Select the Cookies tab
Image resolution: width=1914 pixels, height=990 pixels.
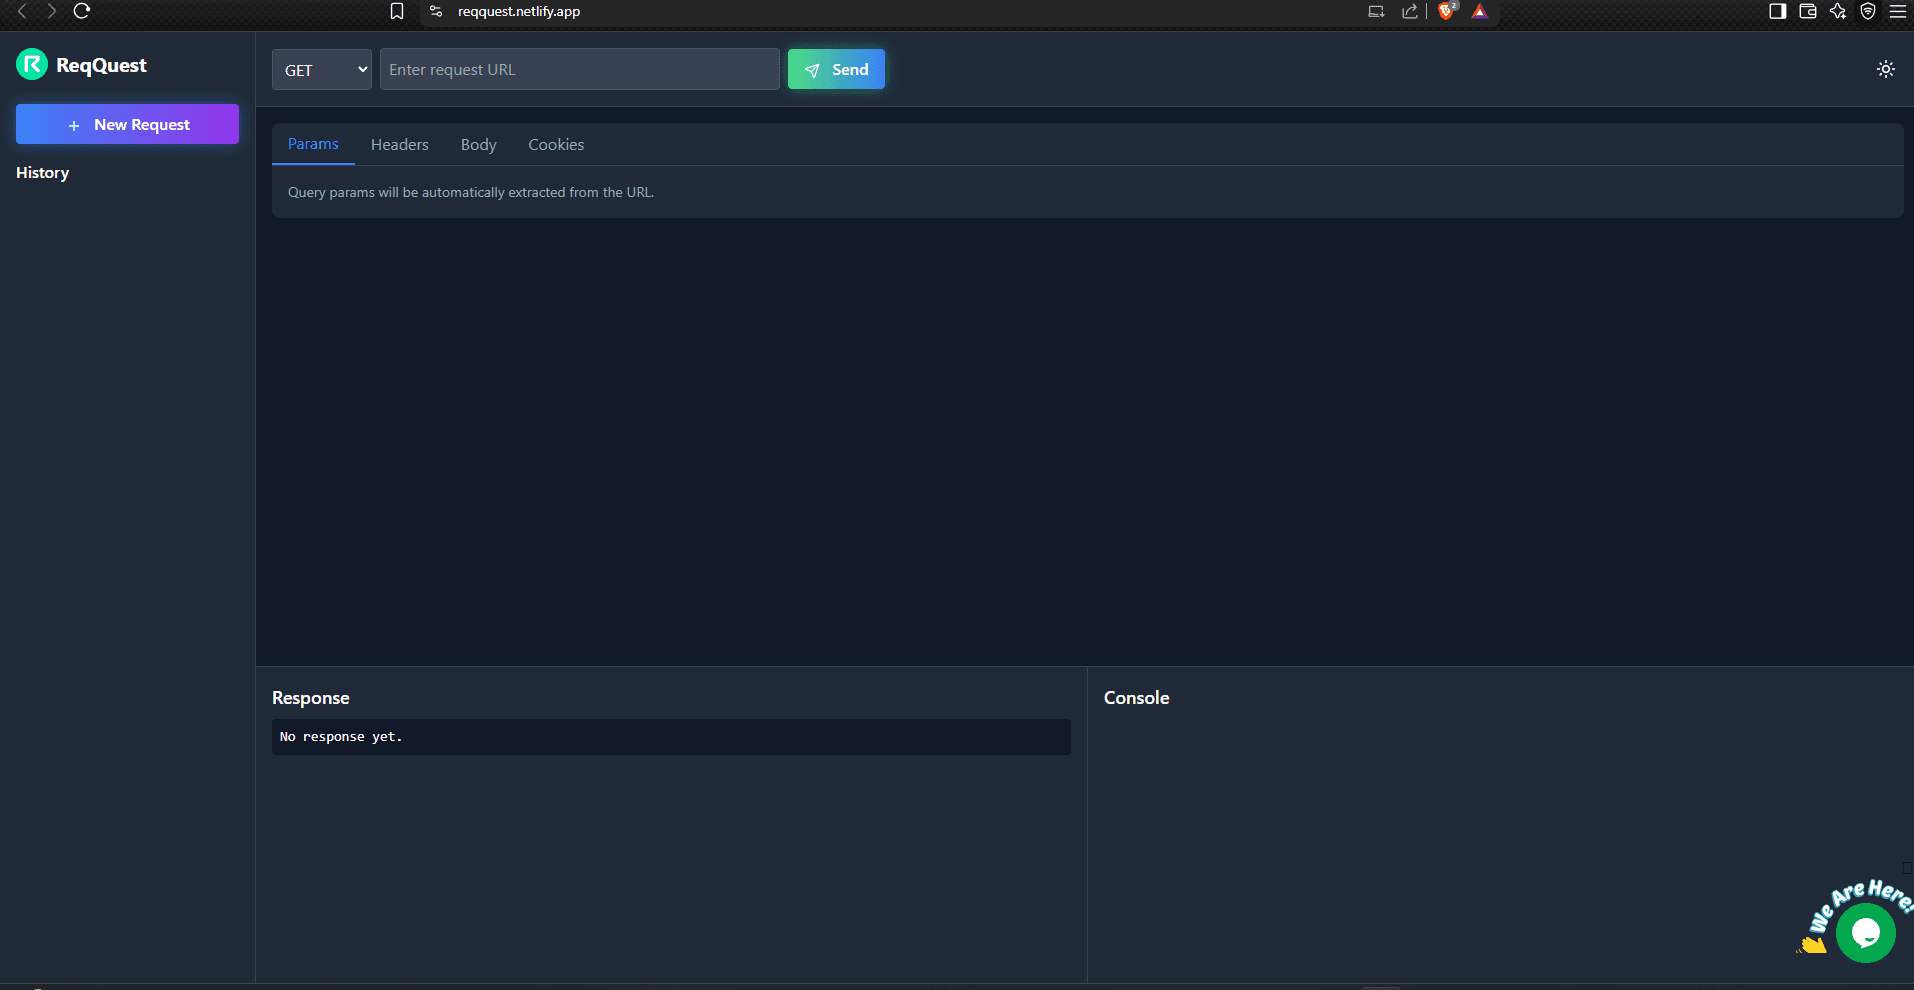pos(555,144)
